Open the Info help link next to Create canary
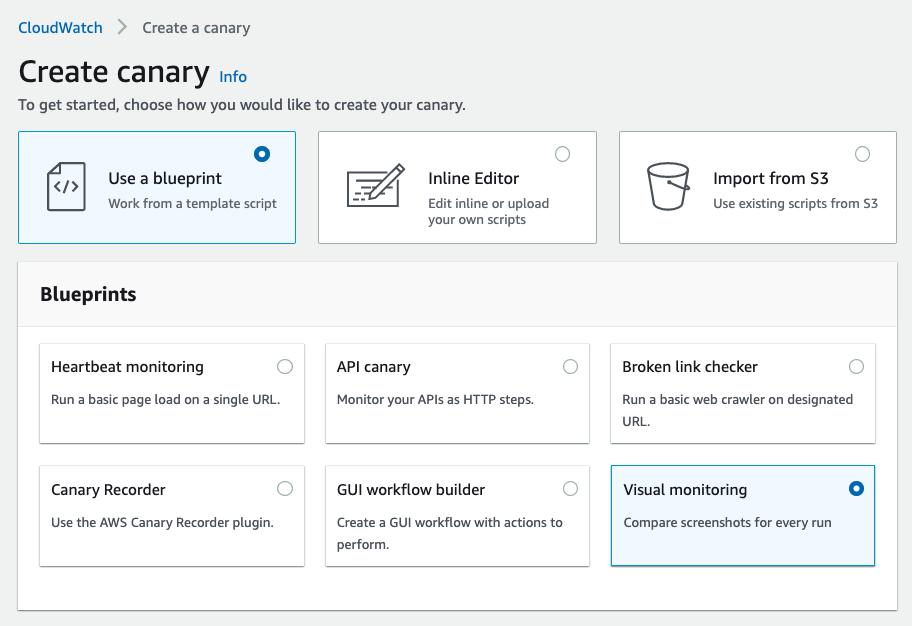The image size is (912, 626). pyautogui.click(x=233, y=76)
